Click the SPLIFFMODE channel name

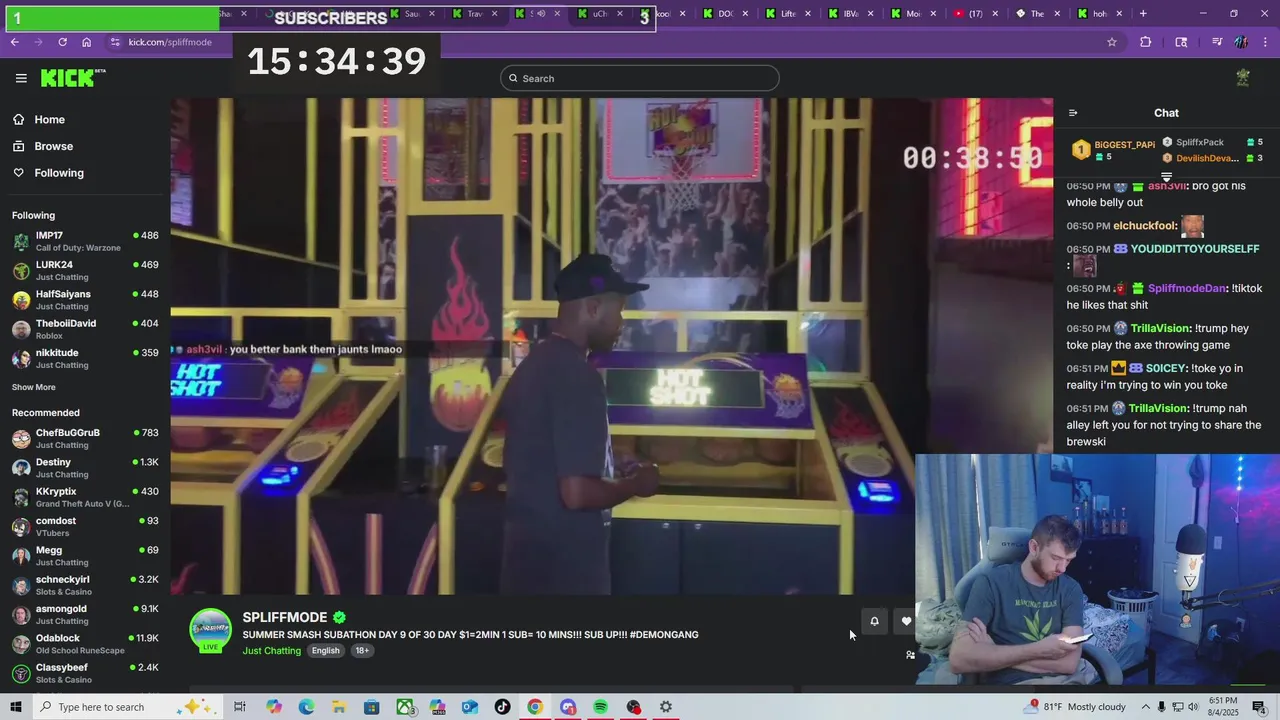click(x=285, y=618)
